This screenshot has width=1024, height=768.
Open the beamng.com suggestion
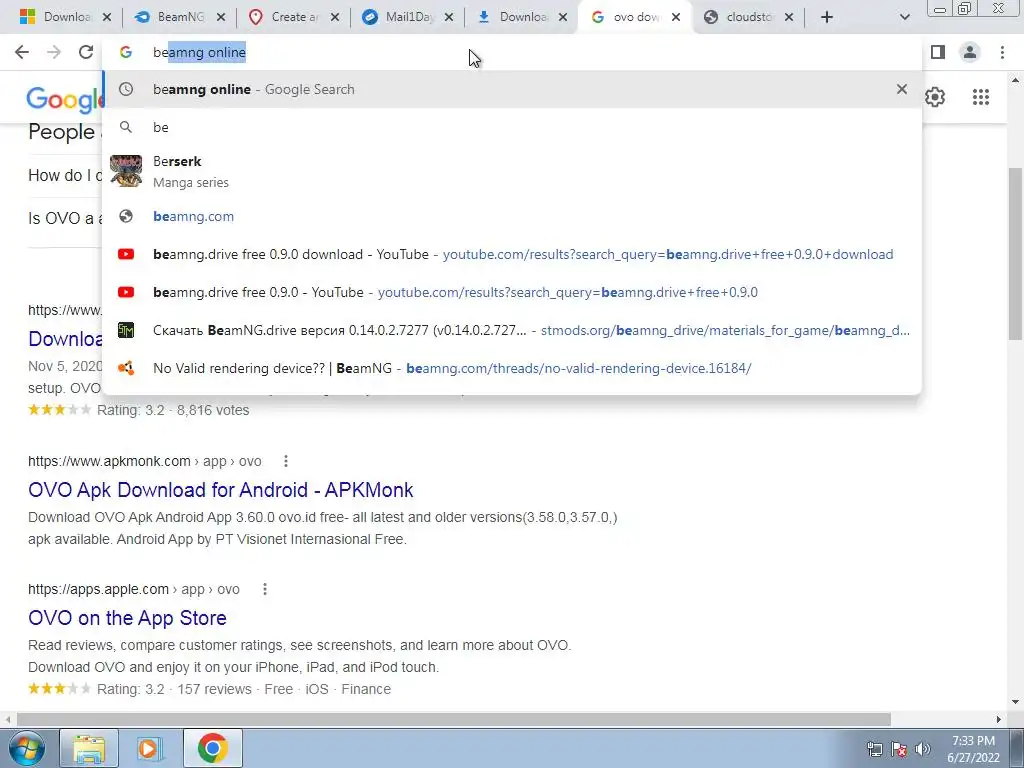coord(512,216)
